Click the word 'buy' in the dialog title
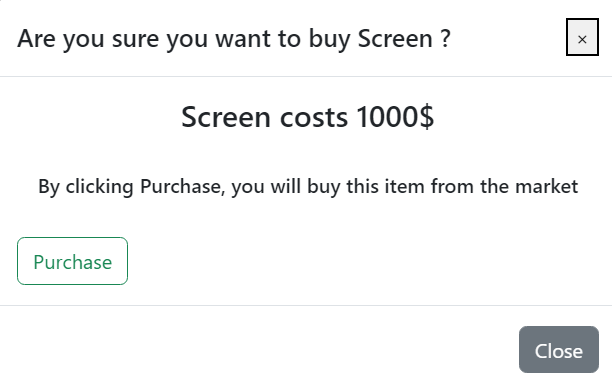612x381 pixels. coord(329,39)
